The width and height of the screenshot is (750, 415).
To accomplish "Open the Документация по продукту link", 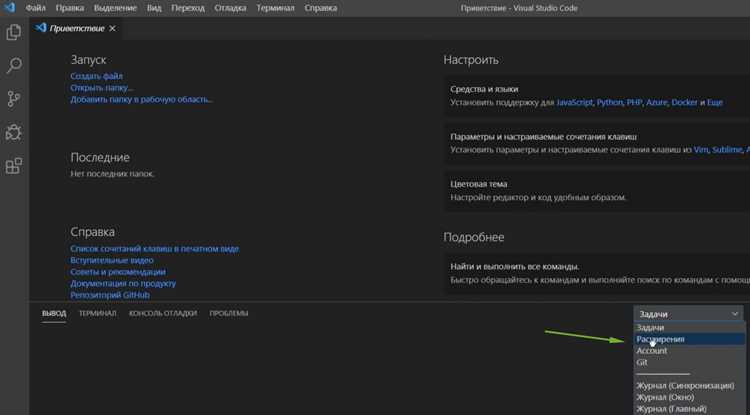I will click(x=123, y=284).
